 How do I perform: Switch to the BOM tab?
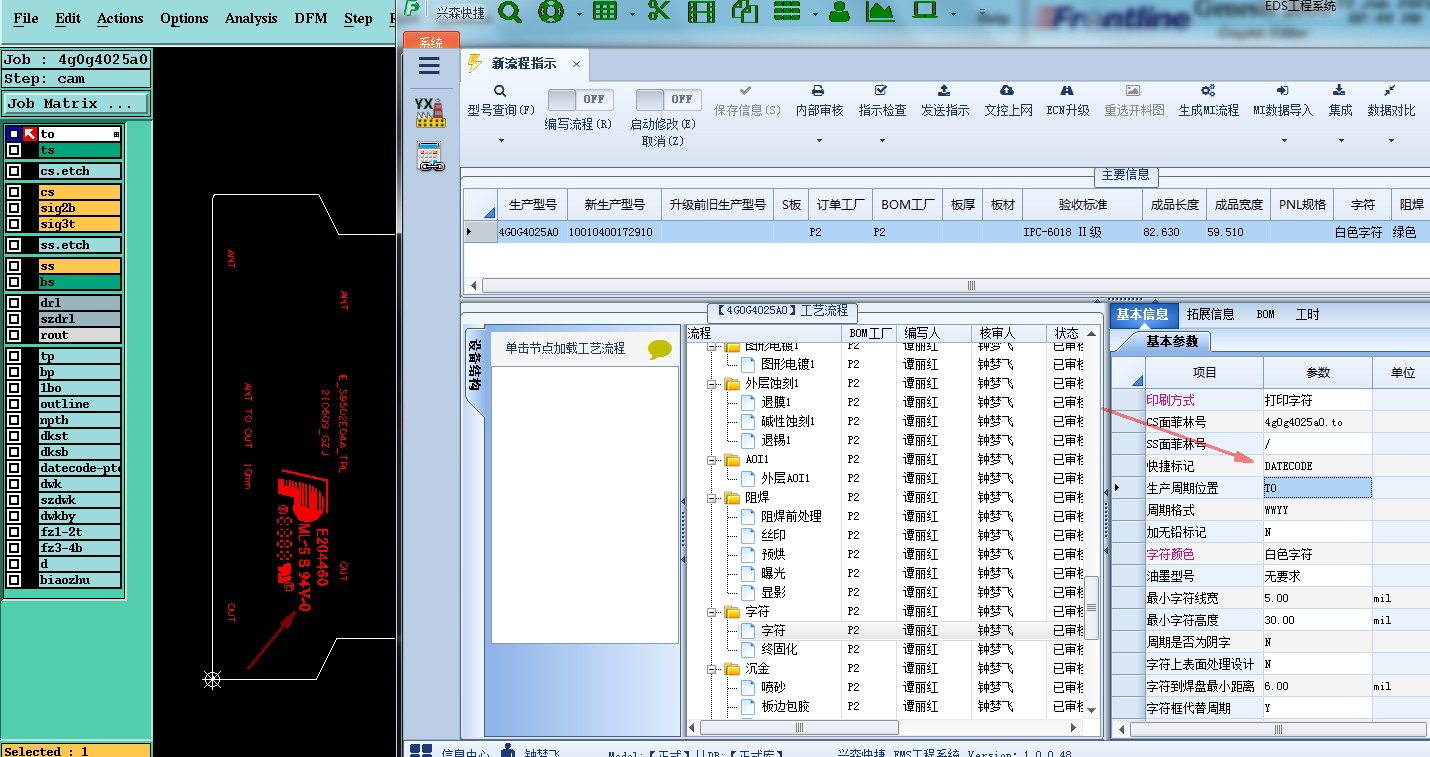coord(1265,314)
